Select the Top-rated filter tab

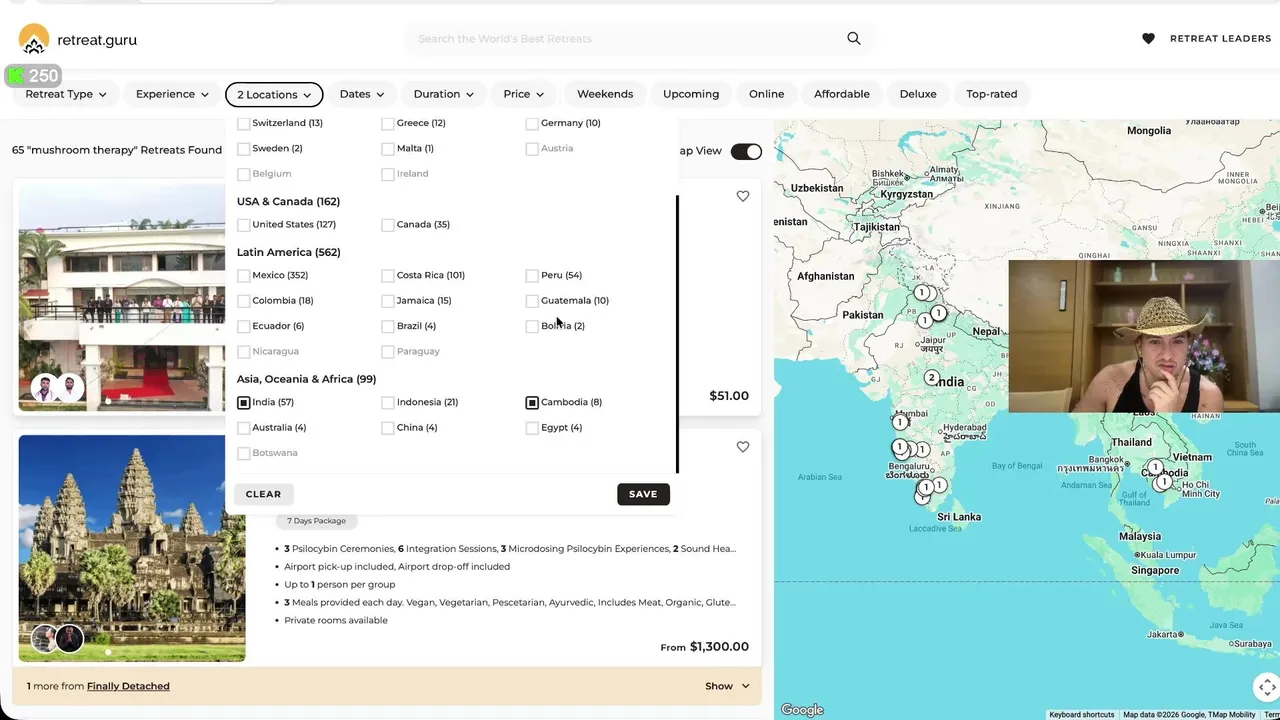pos(991,94)
